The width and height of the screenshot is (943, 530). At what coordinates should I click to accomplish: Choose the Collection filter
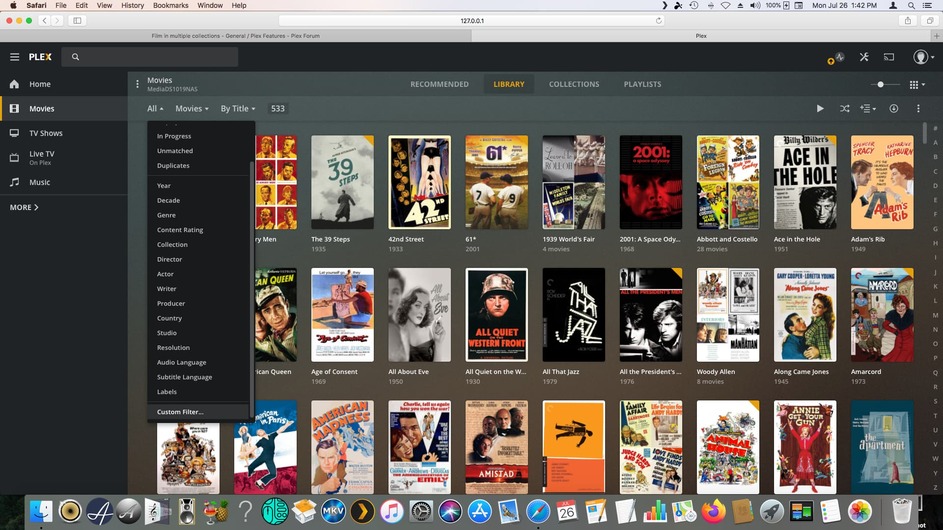(x=198, y=245)
